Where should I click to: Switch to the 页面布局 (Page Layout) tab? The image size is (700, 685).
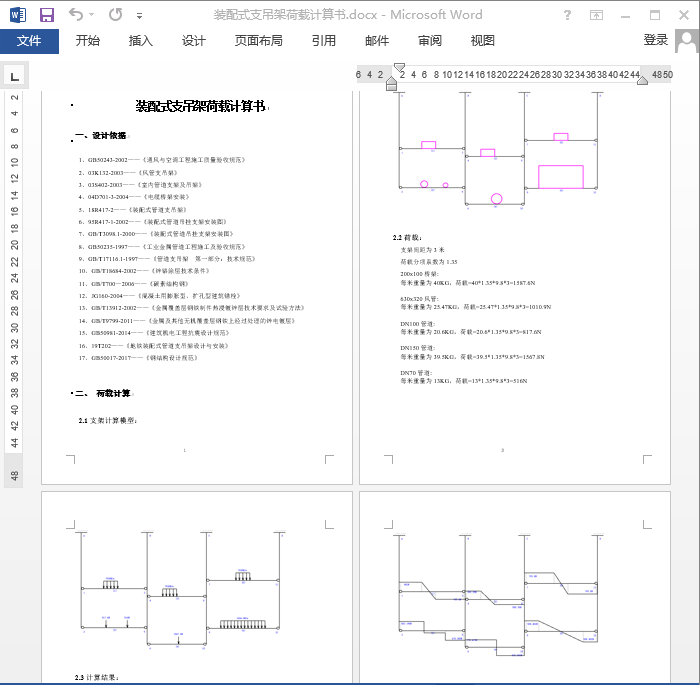point(258,41)
